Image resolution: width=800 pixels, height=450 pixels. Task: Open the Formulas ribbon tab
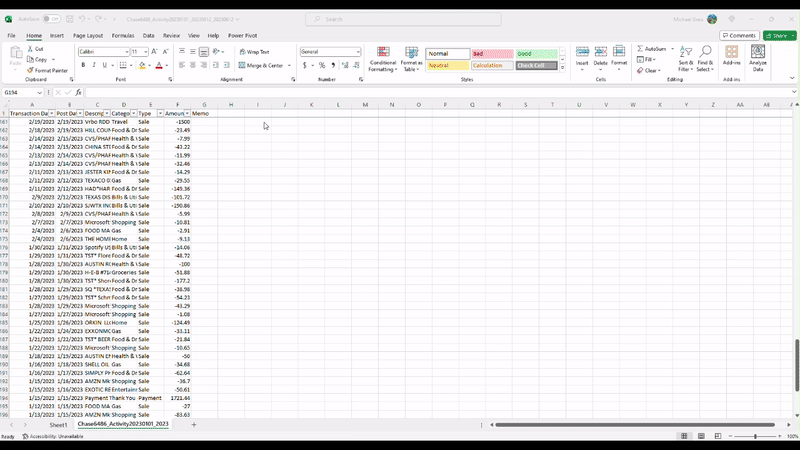tap(123, 35)
